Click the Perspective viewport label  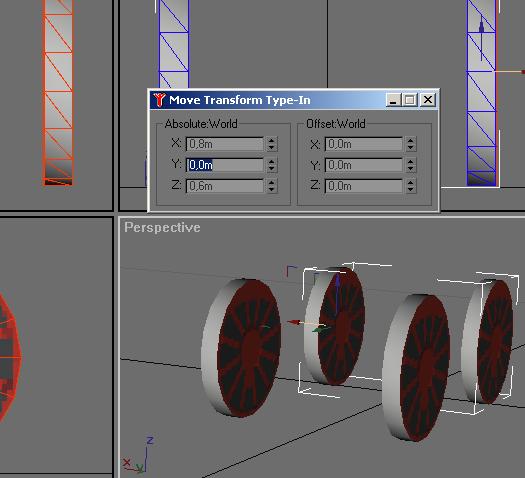pos(162,228)
